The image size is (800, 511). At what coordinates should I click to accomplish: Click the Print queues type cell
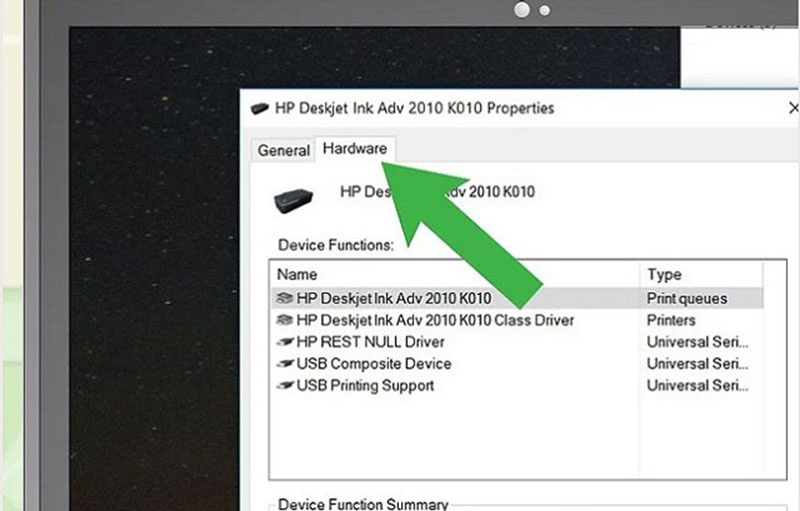click(687, 299)
